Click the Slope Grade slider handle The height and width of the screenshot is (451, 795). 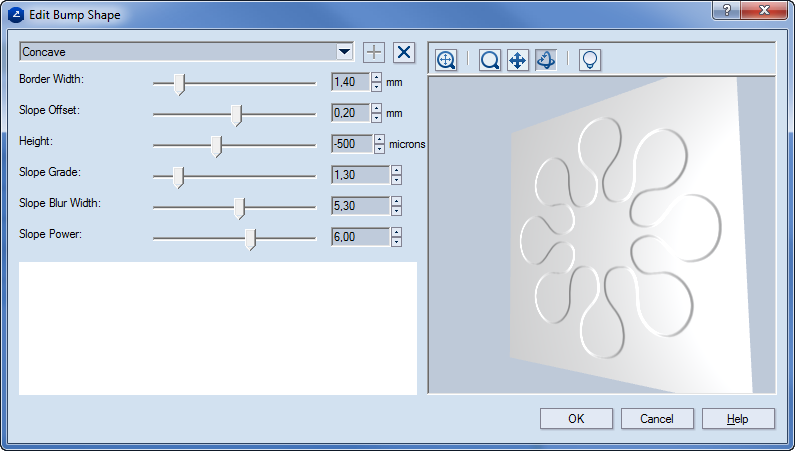[178, 177]
